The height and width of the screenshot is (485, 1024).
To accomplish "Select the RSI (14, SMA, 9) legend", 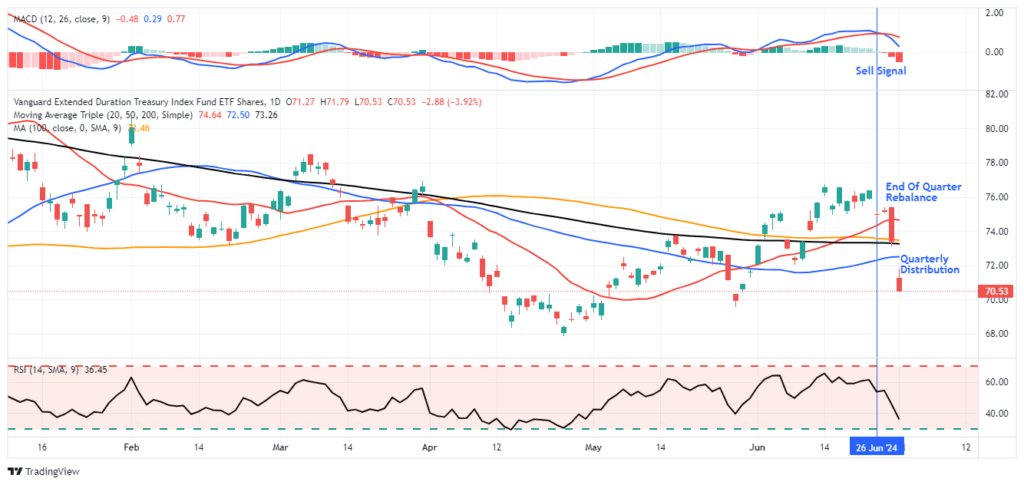I will coord(47,369).
